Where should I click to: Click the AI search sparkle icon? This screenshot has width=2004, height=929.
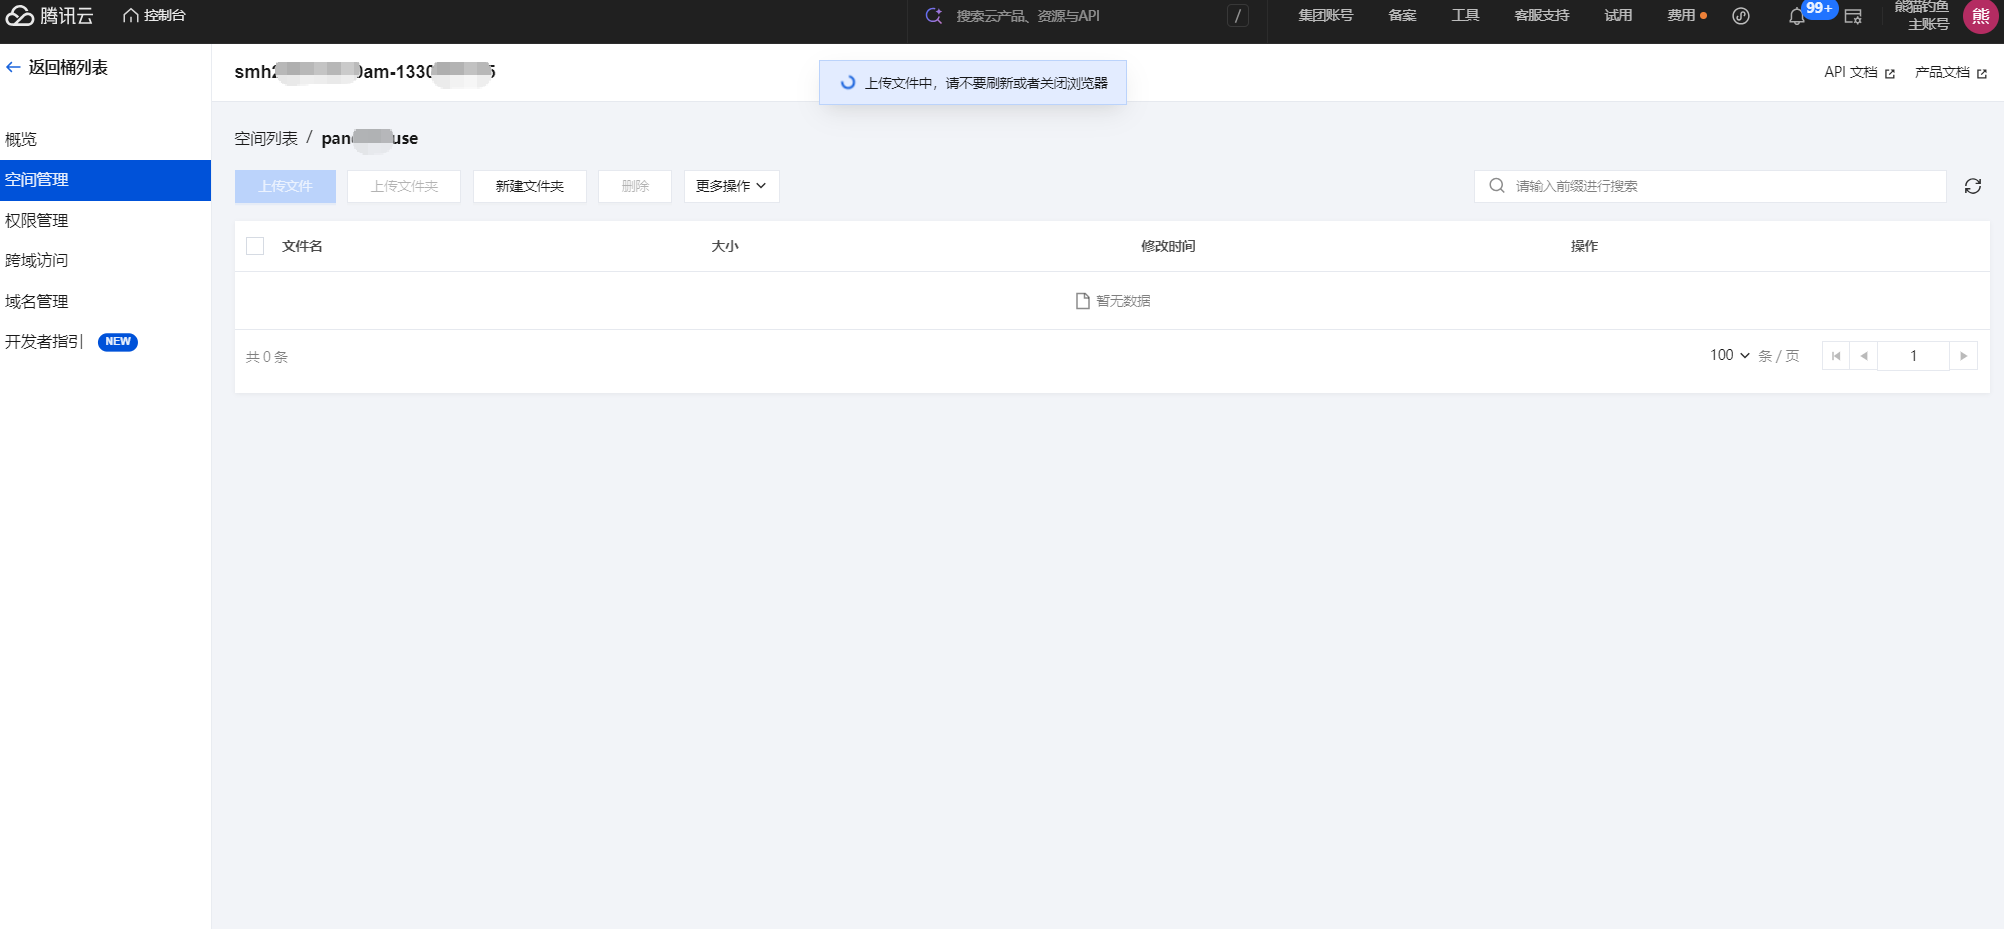point(933,16)
